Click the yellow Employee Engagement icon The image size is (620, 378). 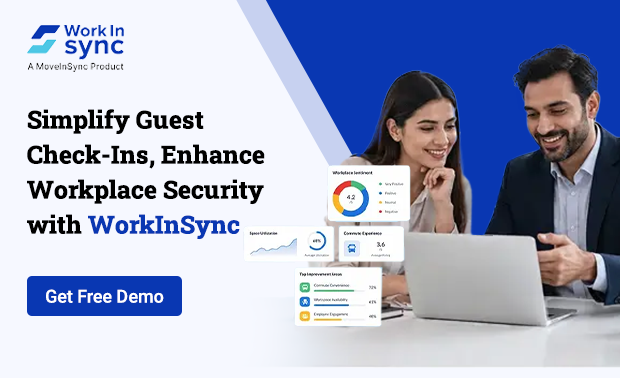click(304, 316)
